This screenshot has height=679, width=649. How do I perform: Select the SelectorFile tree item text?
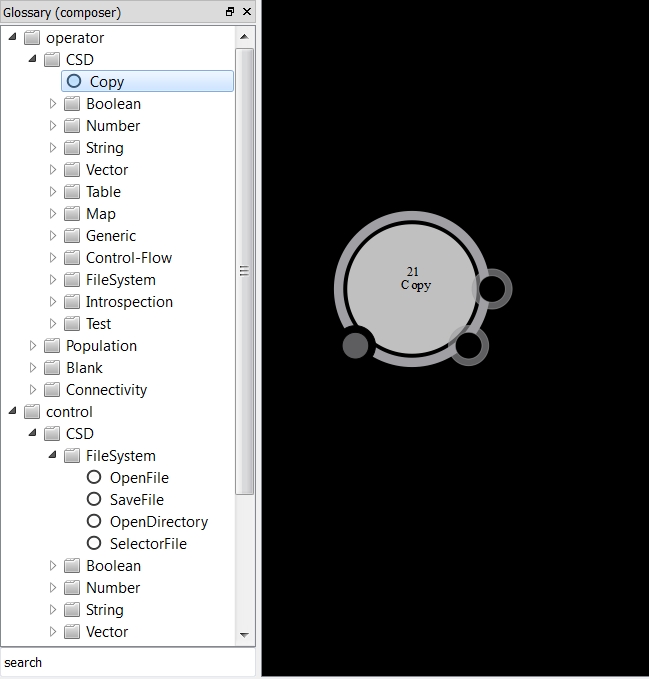pyautogui.click(x=148, y=543)
